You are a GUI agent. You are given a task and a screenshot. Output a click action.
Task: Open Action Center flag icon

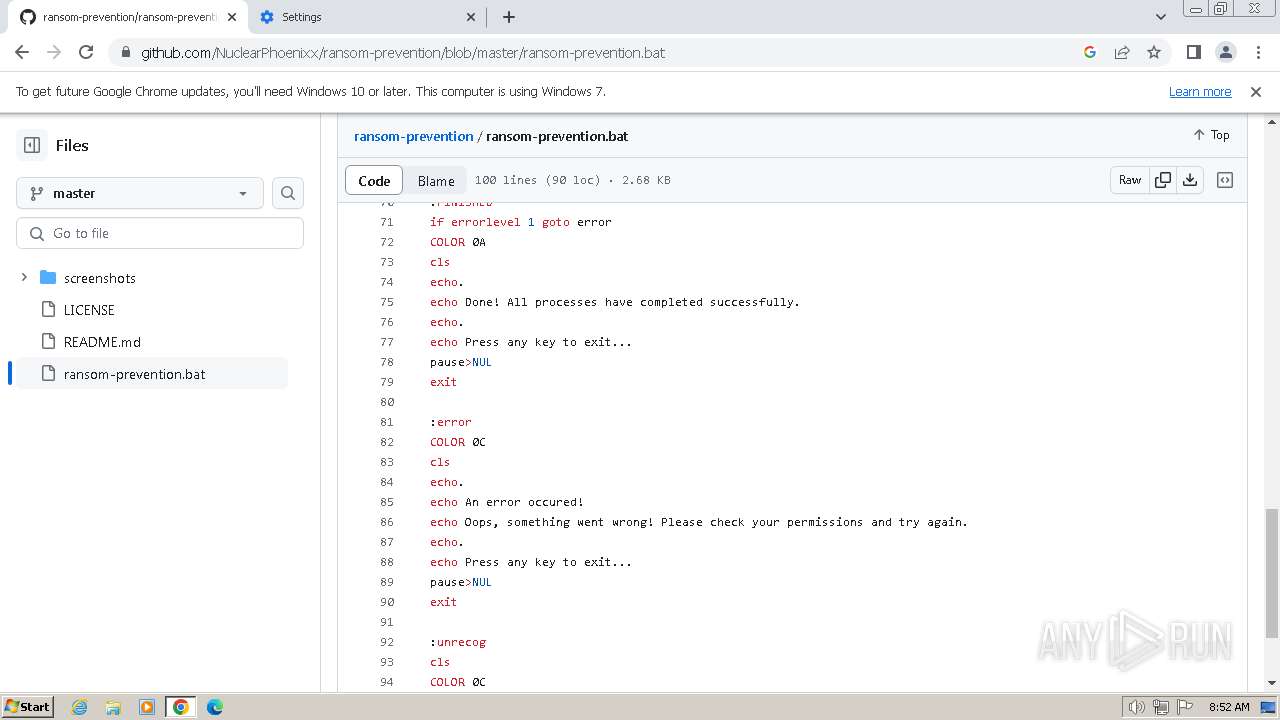tap(1184, 707)
